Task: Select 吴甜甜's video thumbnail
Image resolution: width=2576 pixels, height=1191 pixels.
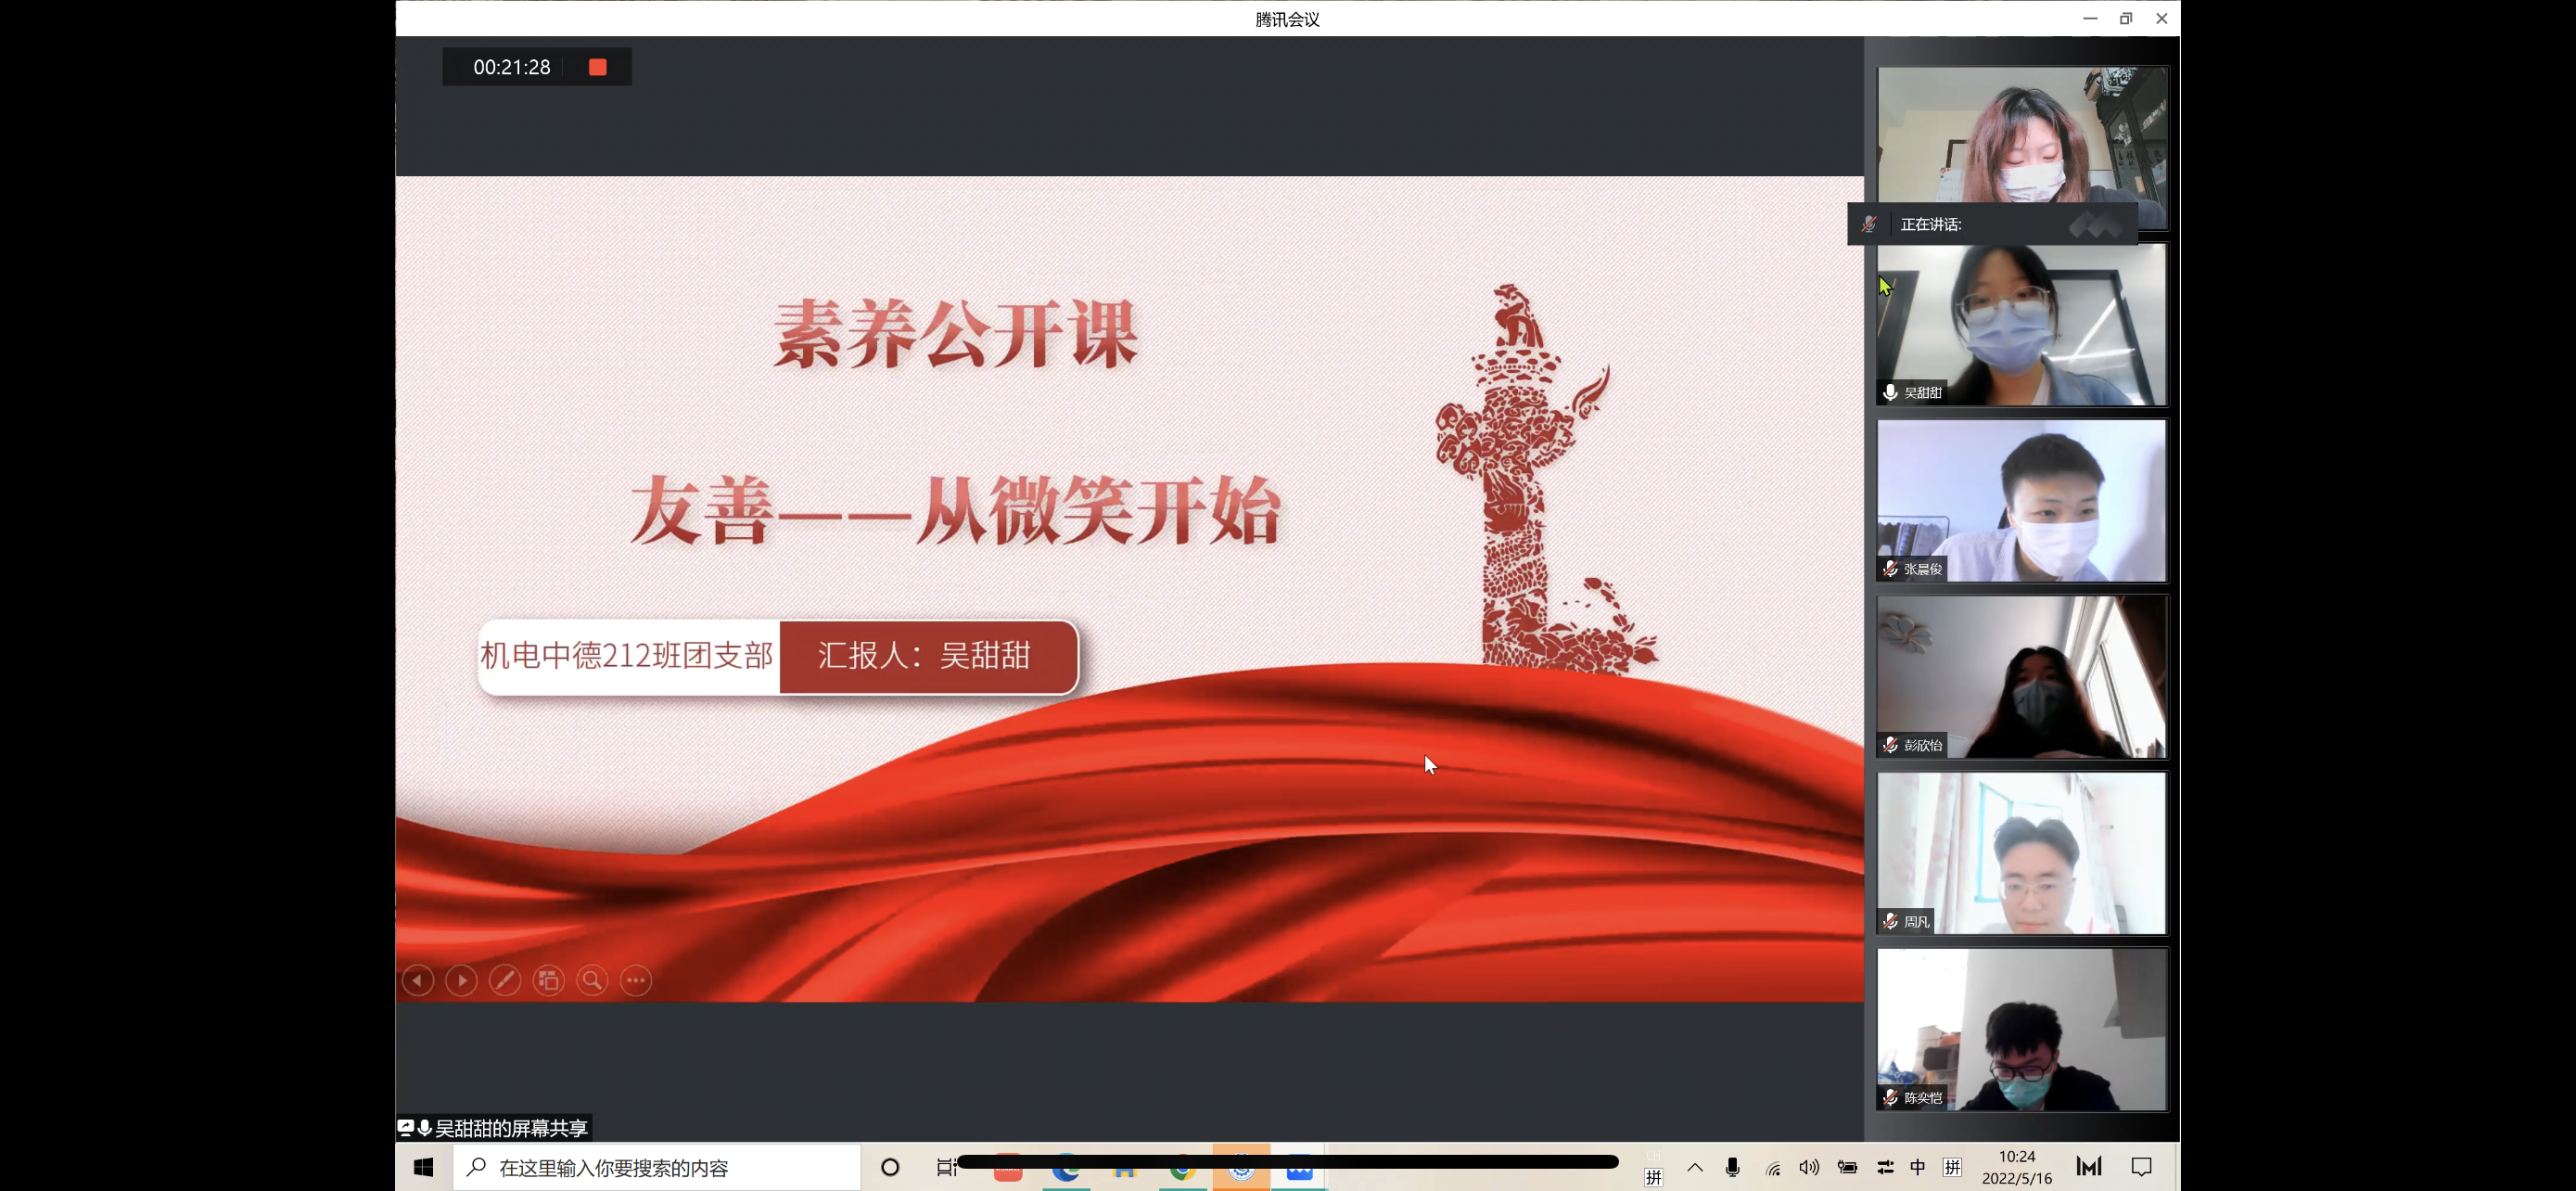Action: tap(2022, 325)
